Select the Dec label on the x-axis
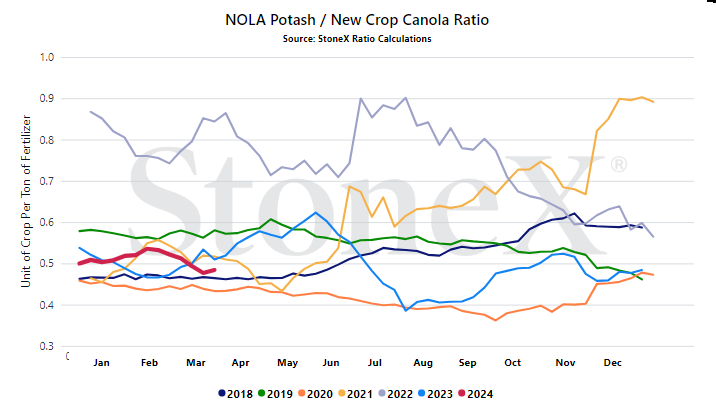The image size is (716, 412). [x=612, y=363]
